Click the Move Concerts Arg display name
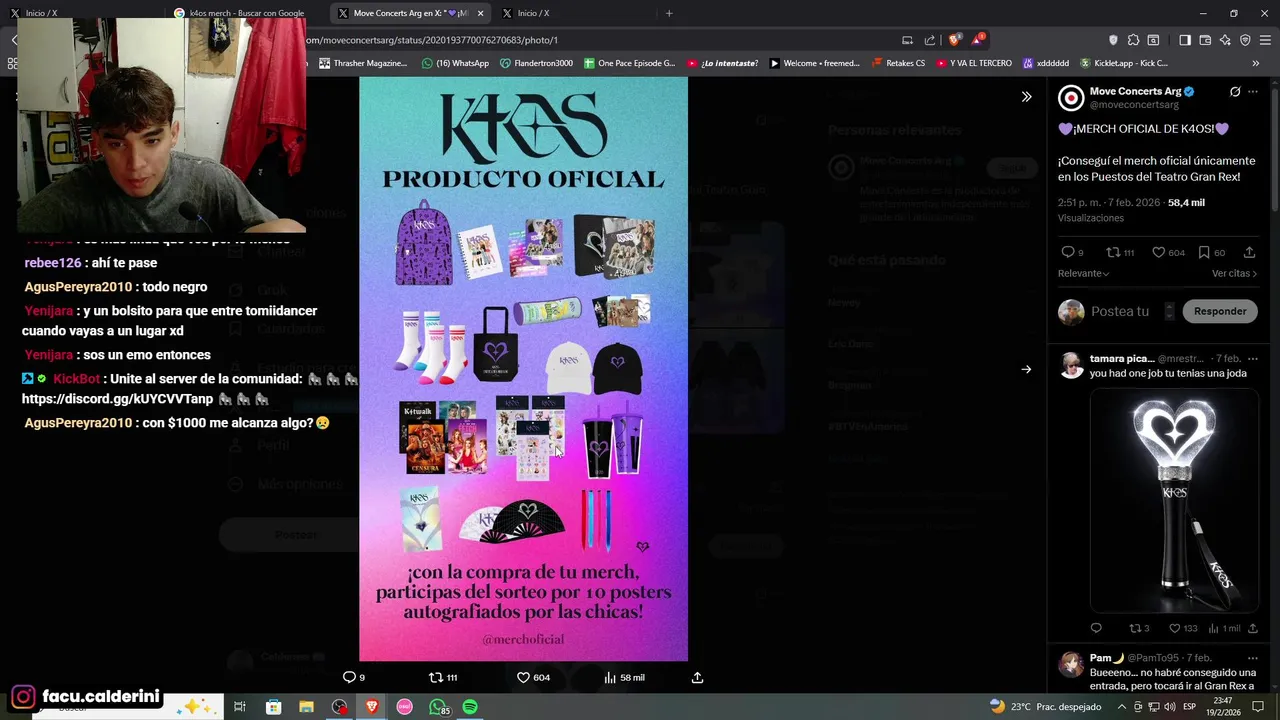The height and width of the screenshot is (720, 1280). click(1135, 91)
